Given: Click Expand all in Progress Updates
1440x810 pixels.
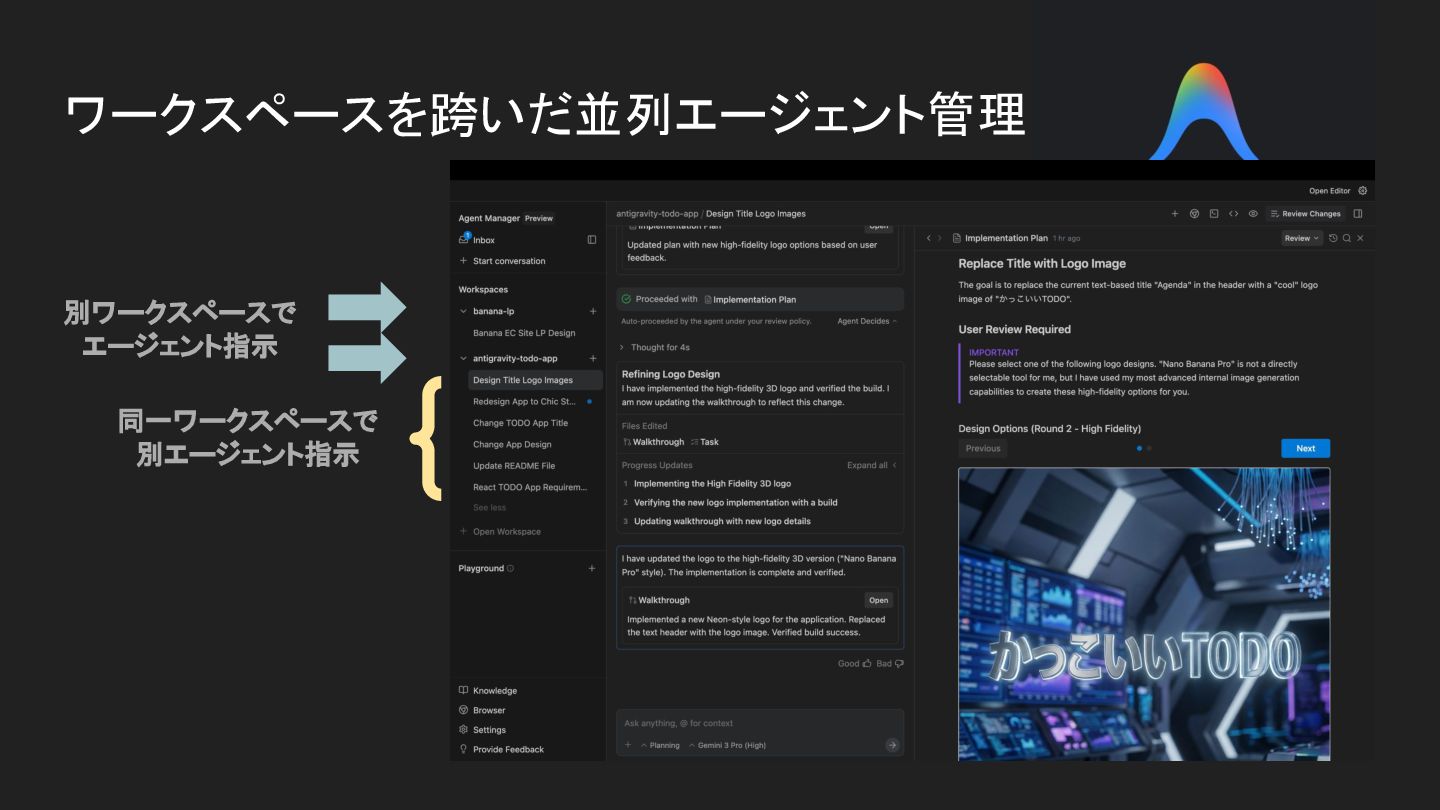Looking at the screenshot, I should (x=871, y=465).
